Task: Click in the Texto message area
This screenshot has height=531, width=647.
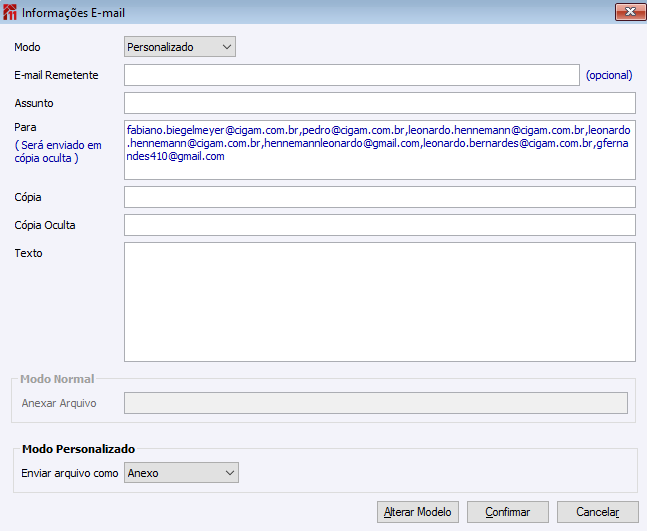Action: click(380, 302)
